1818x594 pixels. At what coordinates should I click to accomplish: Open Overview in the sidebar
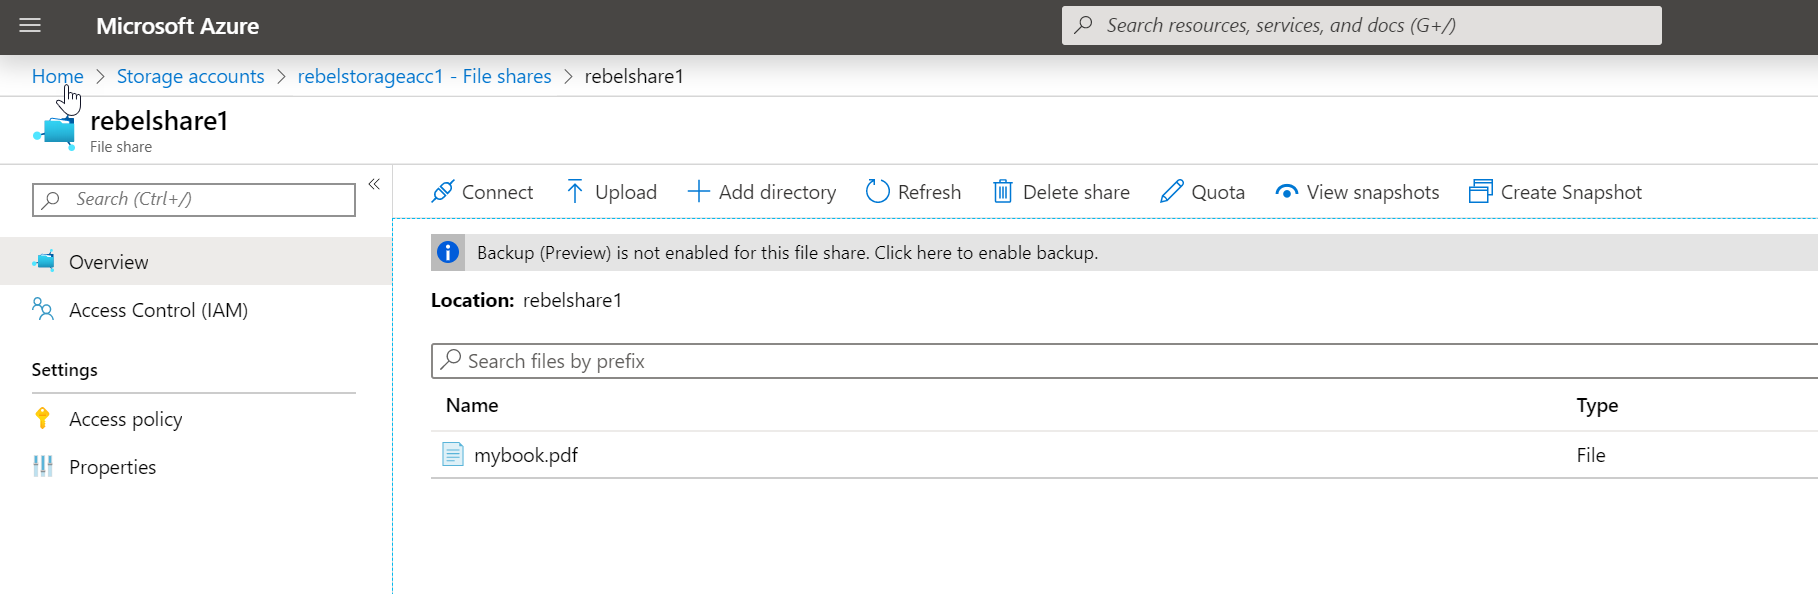click(196, 262)
